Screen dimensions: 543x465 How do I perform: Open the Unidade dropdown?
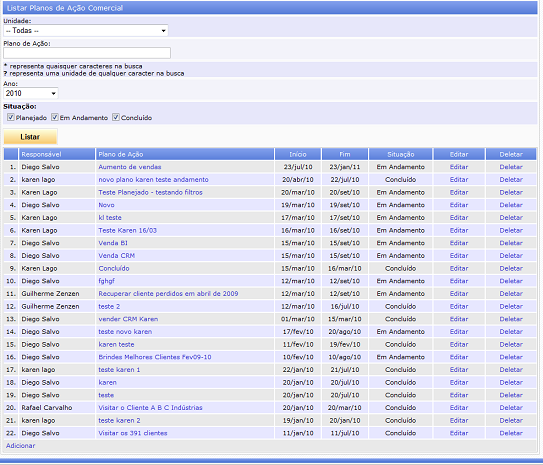pyautogui.click(x=86, y=30)
